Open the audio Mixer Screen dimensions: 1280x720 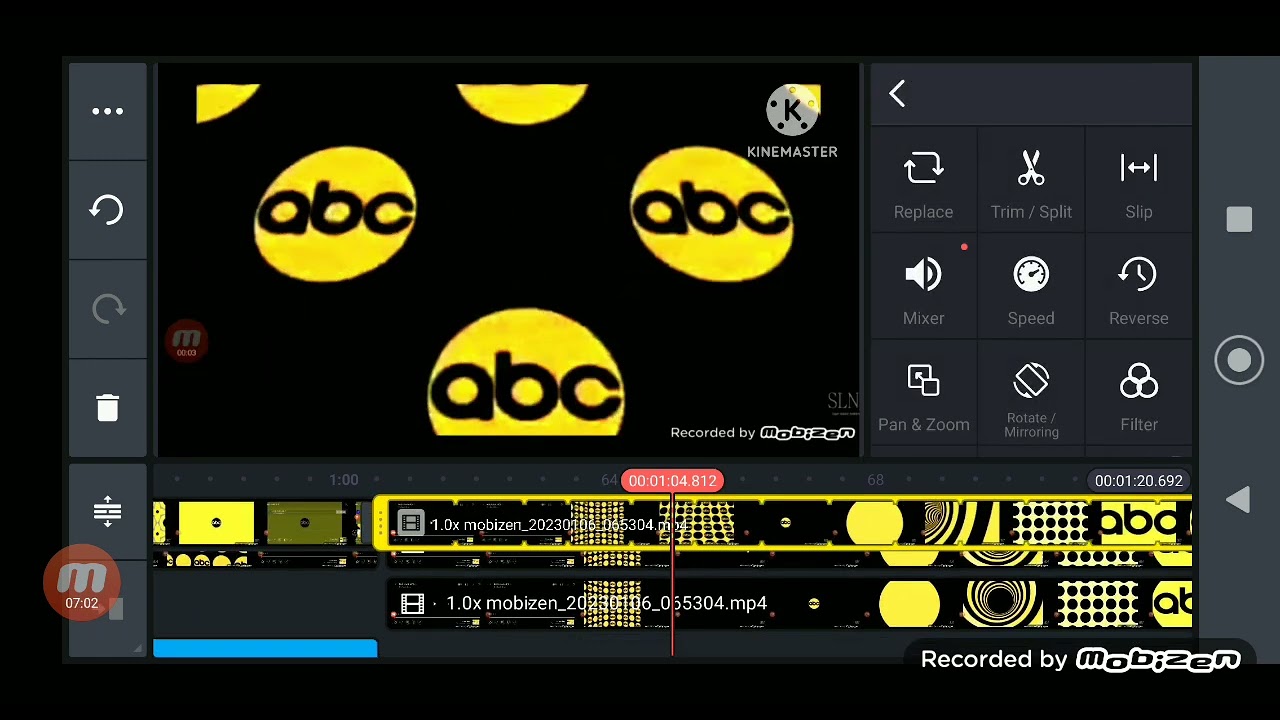923,291
